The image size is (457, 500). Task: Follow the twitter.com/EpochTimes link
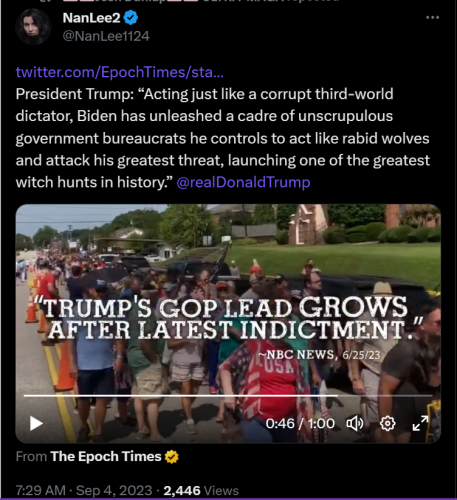click(120, 72)
